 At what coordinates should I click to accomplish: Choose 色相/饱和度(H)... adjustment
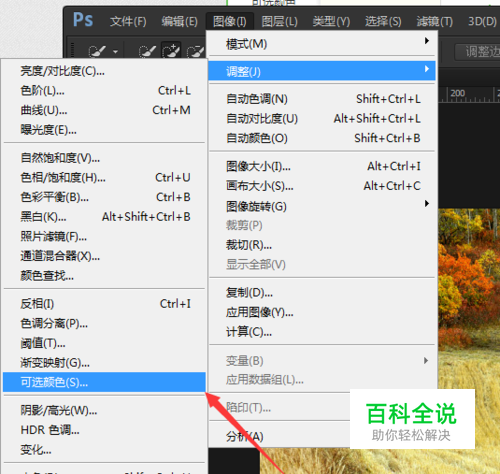pyautogui.click(x=104, y=177)
